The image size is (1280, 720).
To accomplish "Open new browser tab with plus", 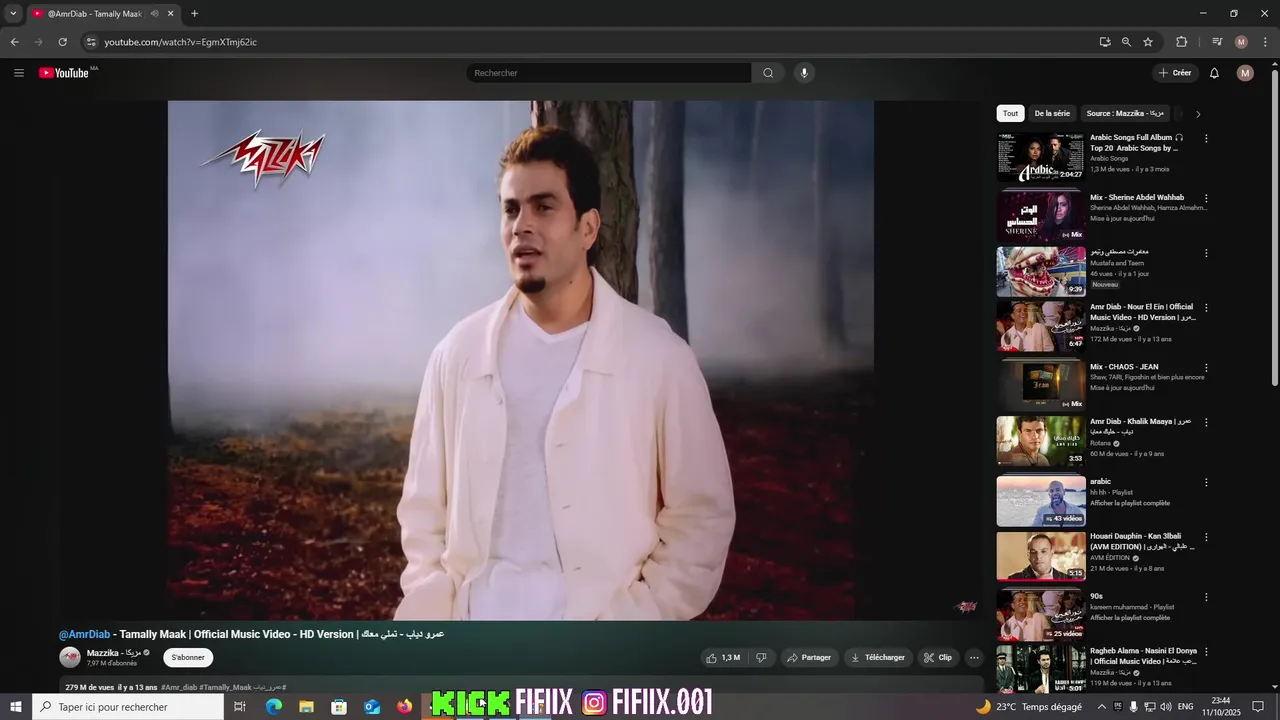I will coord(194,14).
